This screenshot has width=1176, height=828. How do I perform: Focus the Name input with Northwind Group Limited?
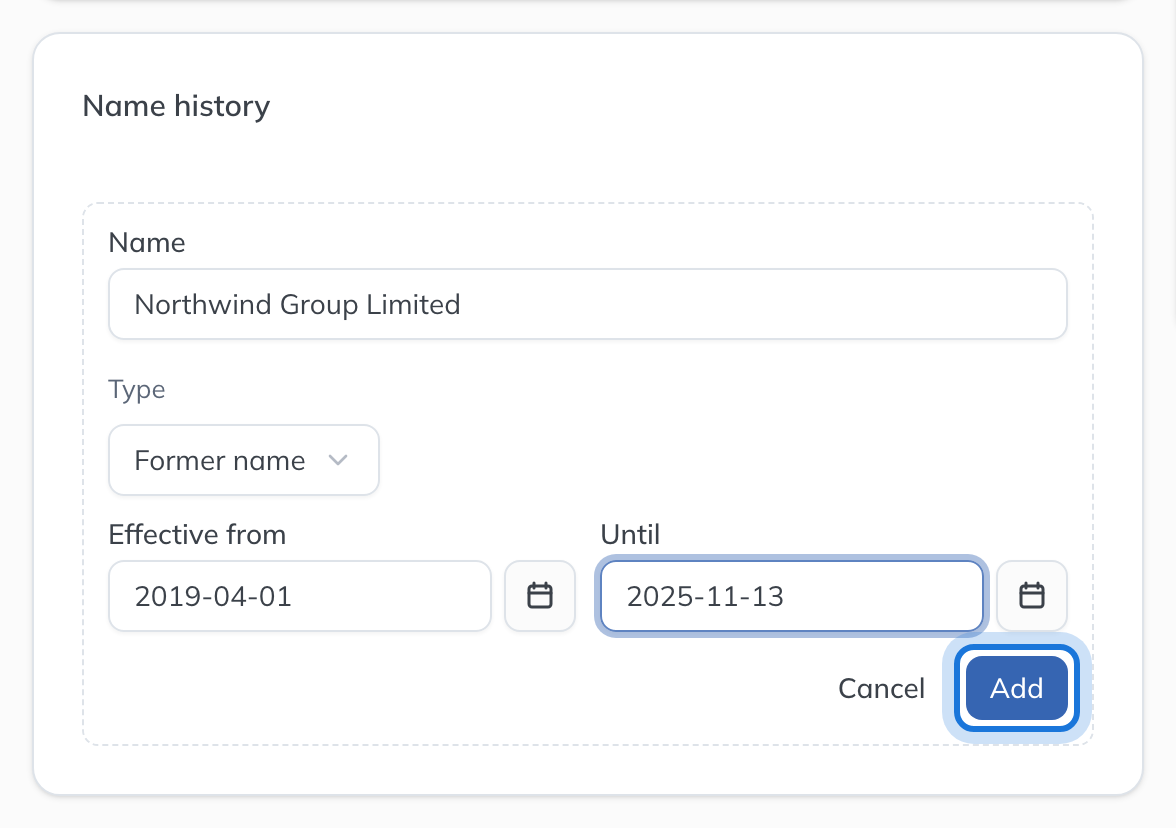tap(588, 304)
